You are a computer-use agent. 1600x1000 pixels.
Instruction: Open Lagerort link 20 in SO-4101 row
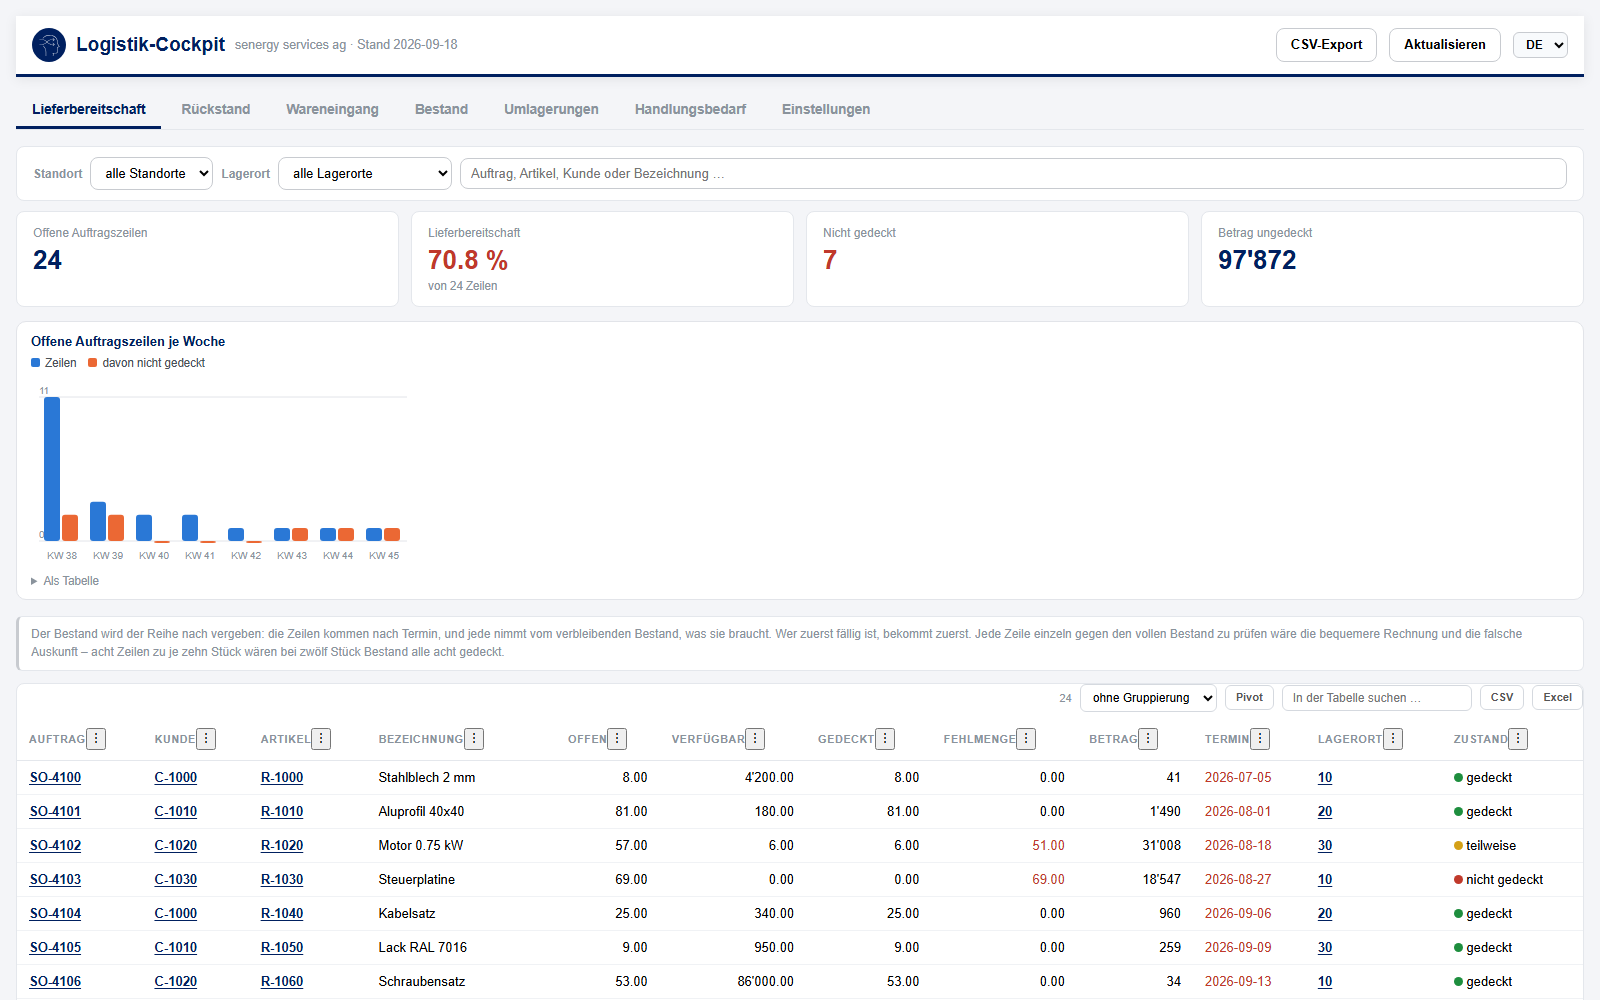click(x=1325, y=811)
